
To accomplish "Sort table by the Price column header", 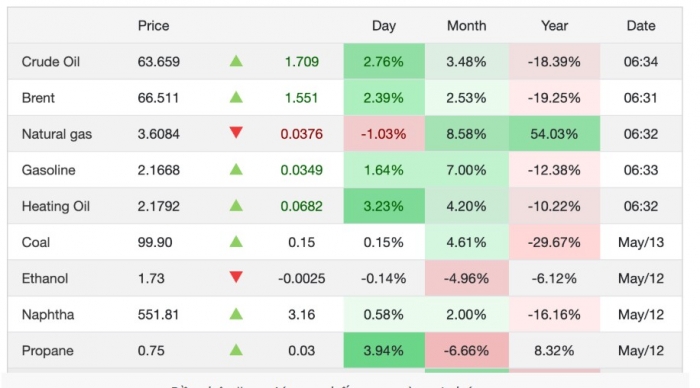I will click(153, 25).
